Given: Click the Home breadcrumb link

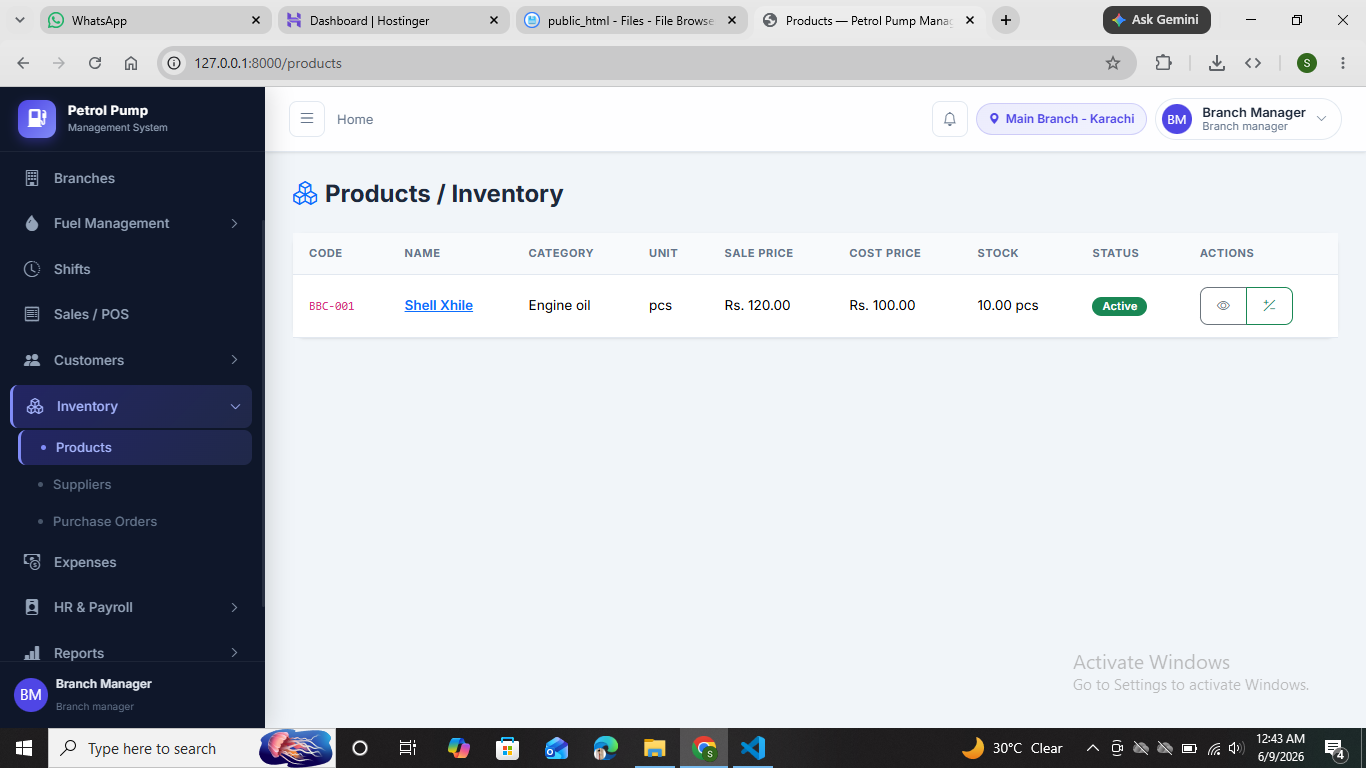Looking at the screenshot, I should [x=355, y=119].
